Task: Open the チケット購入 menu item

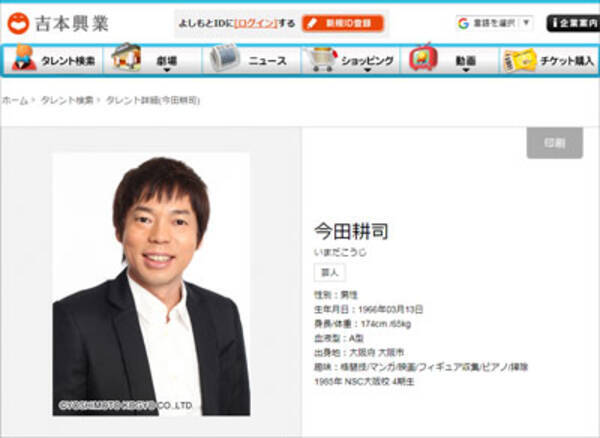Action: point(567,61)
